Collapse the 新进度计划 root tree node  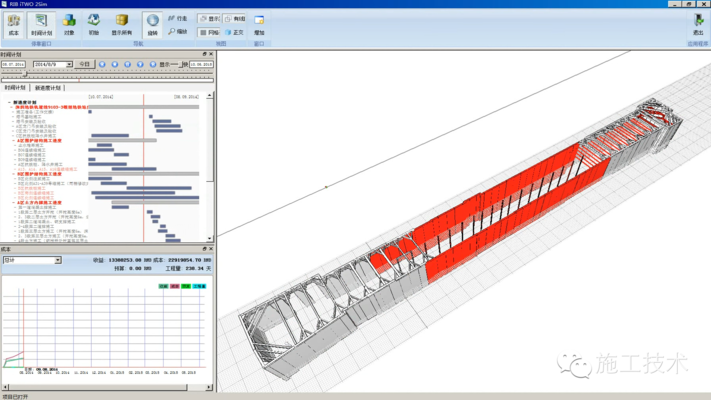[9, 102]
